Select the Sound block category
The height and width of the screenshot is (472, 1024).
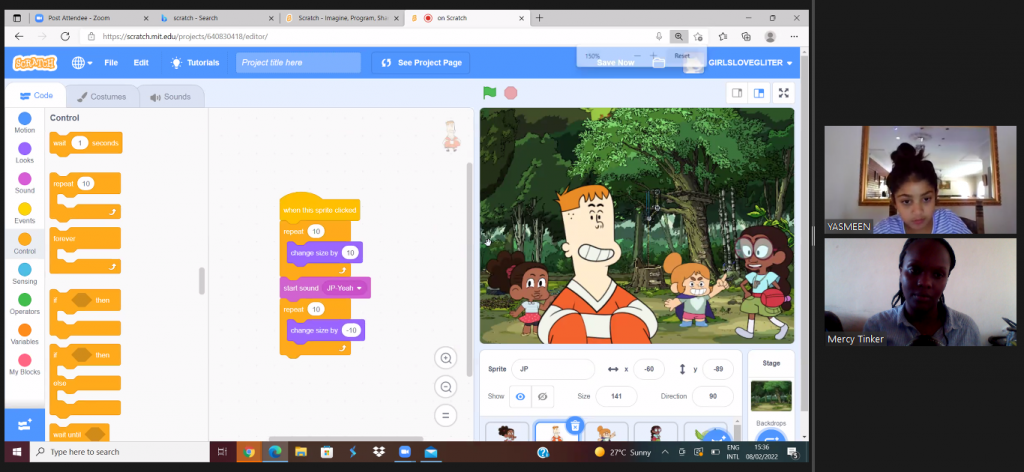click(x=25, y=183)
